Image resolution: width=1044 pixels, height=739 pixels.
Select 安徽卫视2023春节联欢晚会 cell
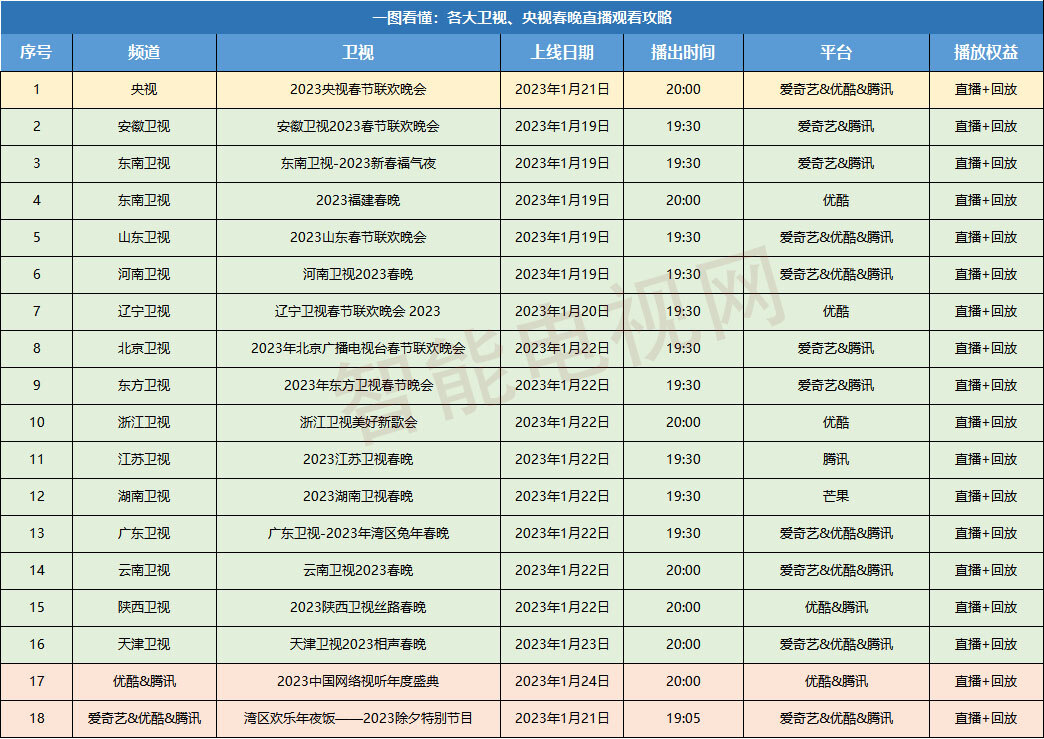click(358, 126)
